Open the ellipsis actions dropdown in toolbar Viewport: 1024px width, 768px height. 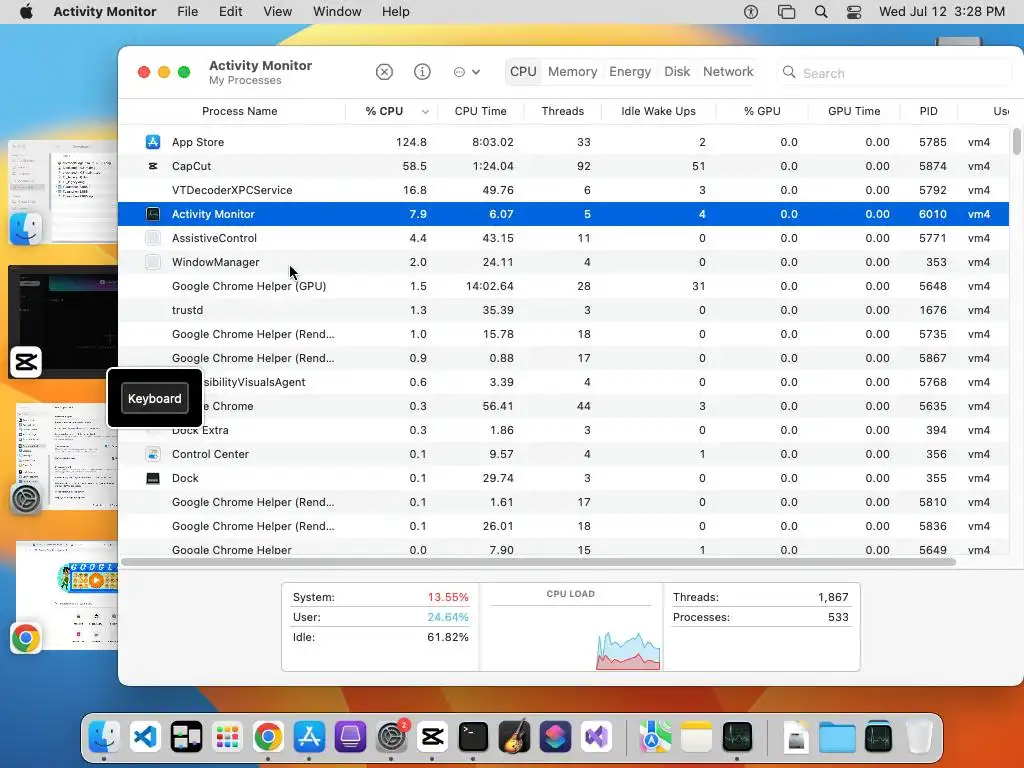click(x=466, y=72)
